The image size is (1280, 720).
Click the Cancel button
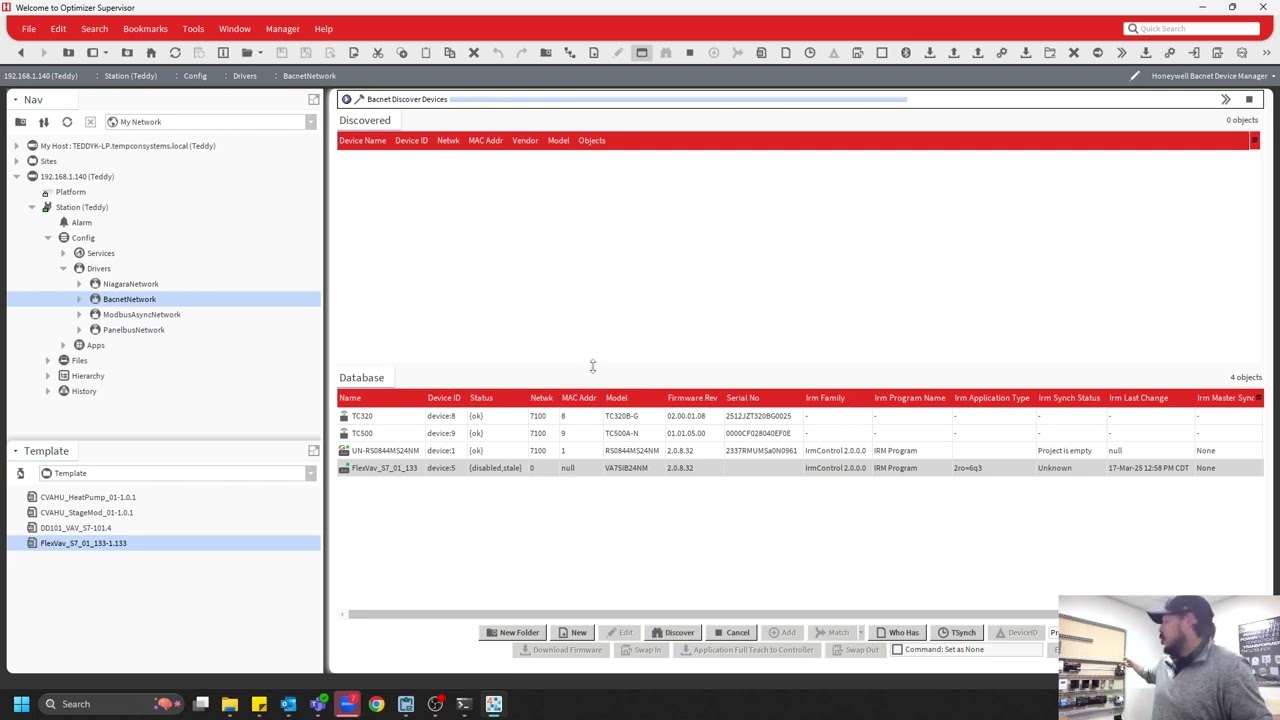click(731, 633)
